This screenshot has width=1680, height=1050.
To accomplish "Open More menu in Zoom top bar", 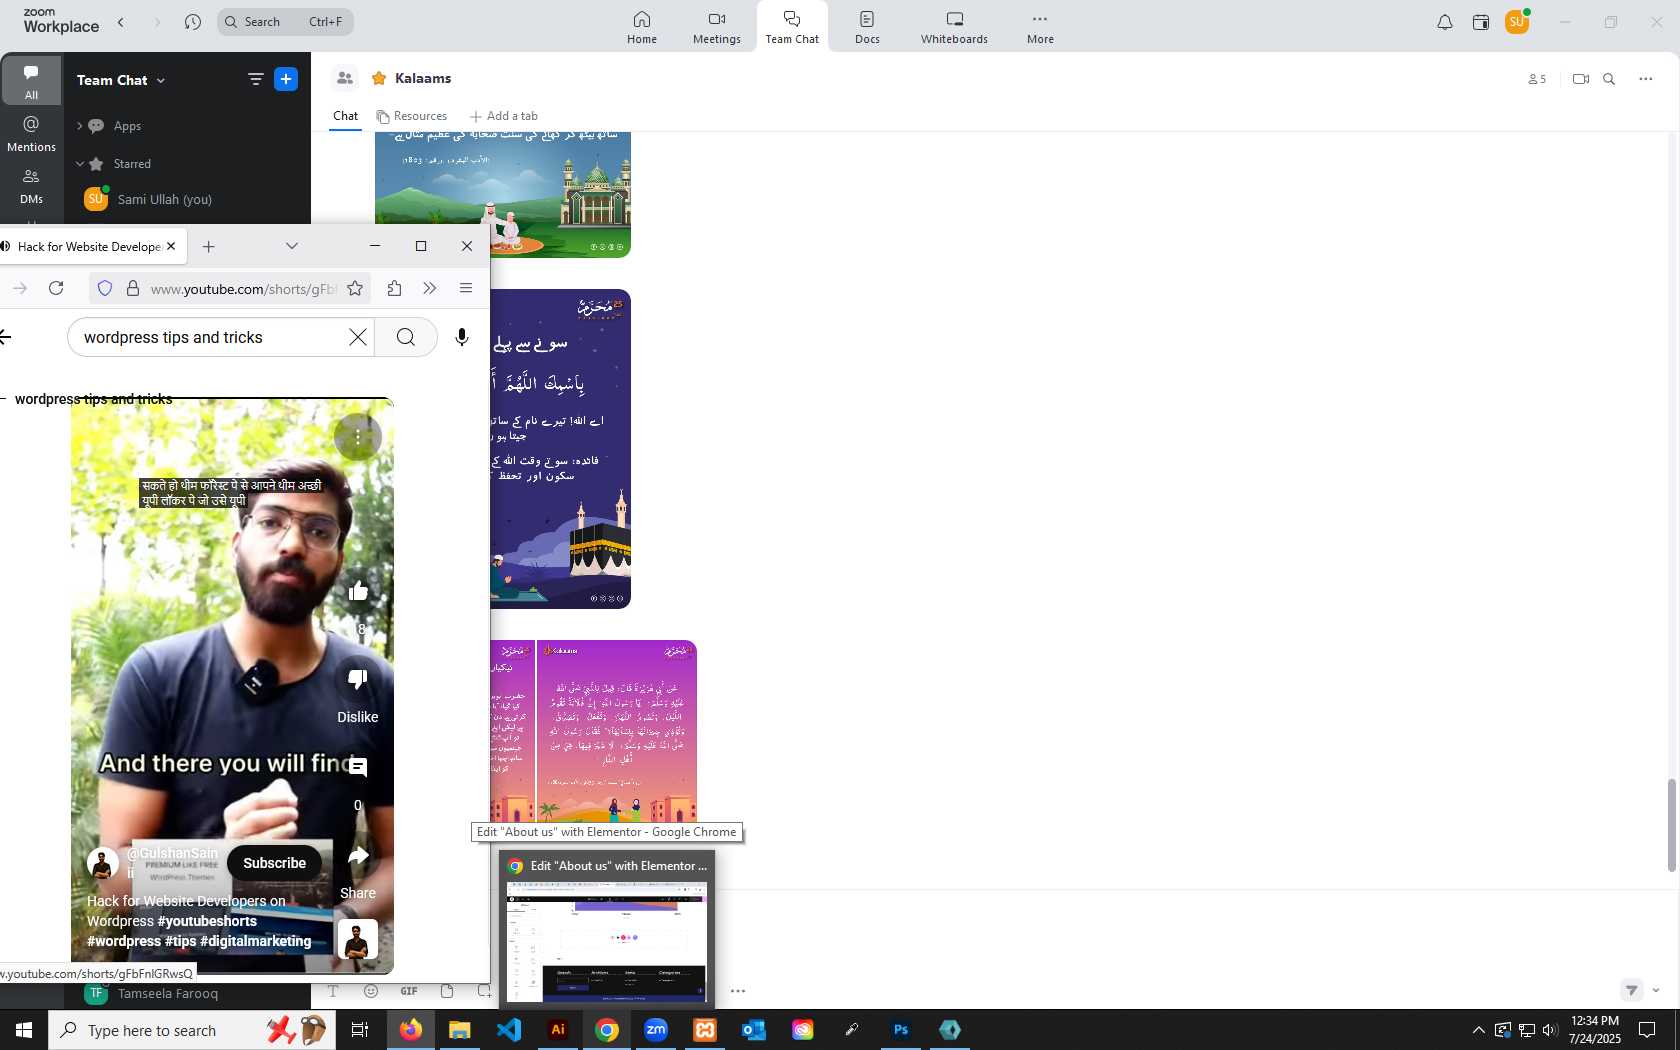I will pos(1040,27).
